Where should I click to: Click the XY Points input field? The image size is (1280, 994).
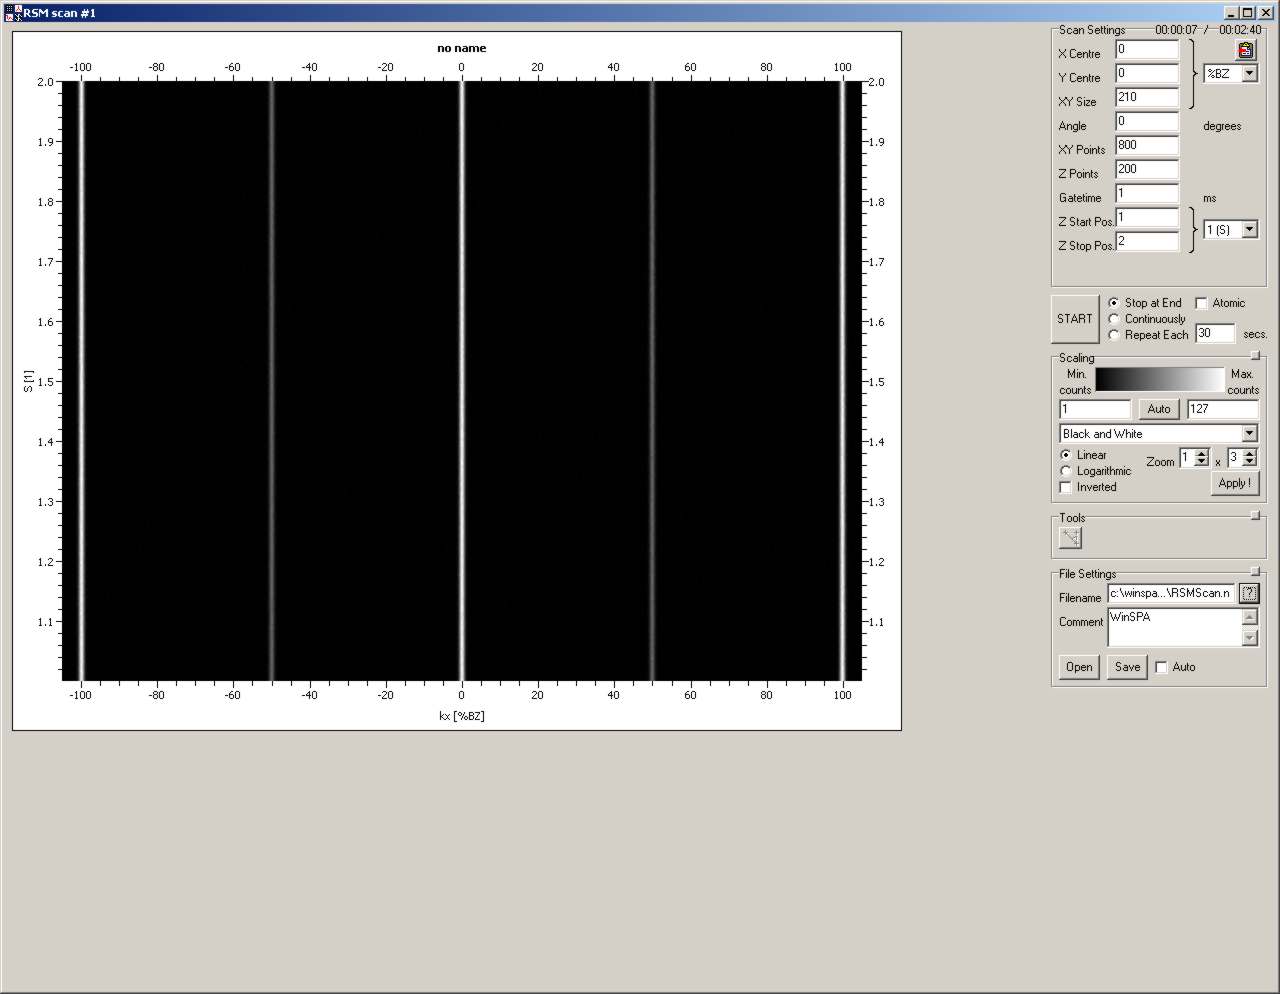pos(1146,146)
